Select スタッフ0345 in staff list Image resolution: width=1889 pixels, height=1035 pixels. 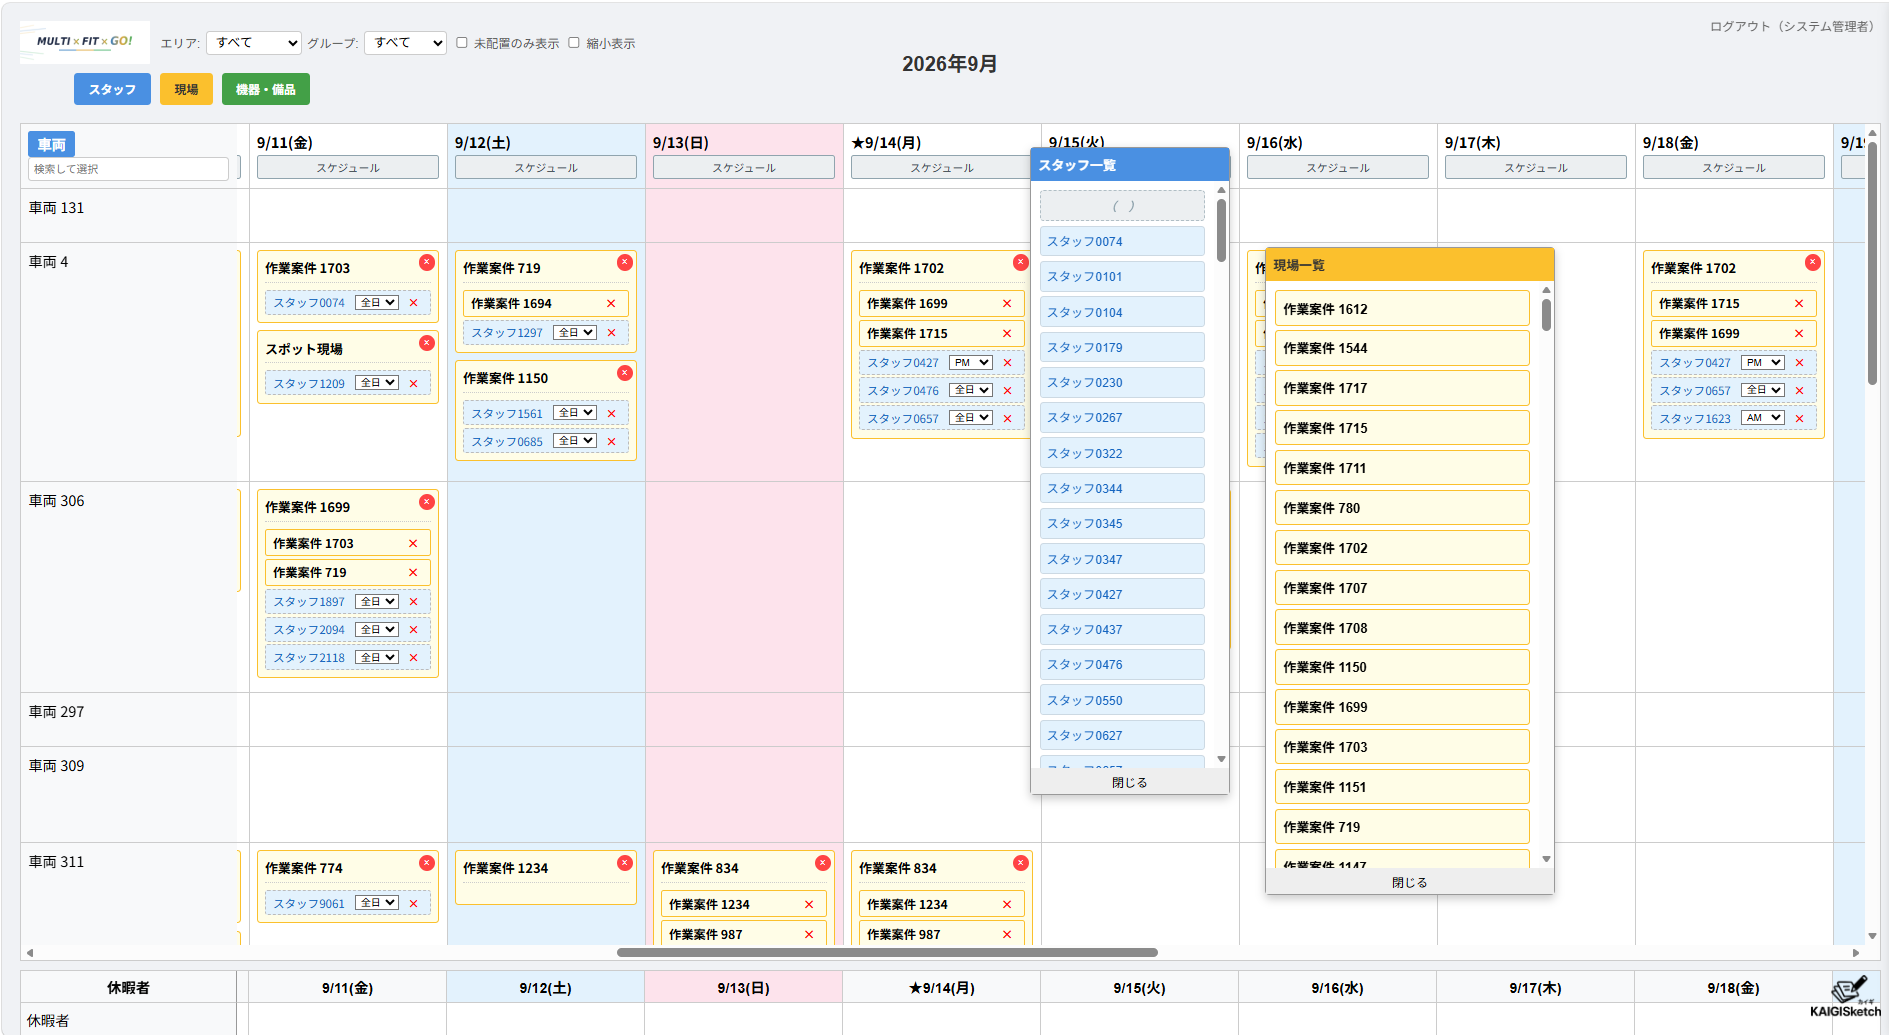pyautogui.click(x=1122, y=524)
